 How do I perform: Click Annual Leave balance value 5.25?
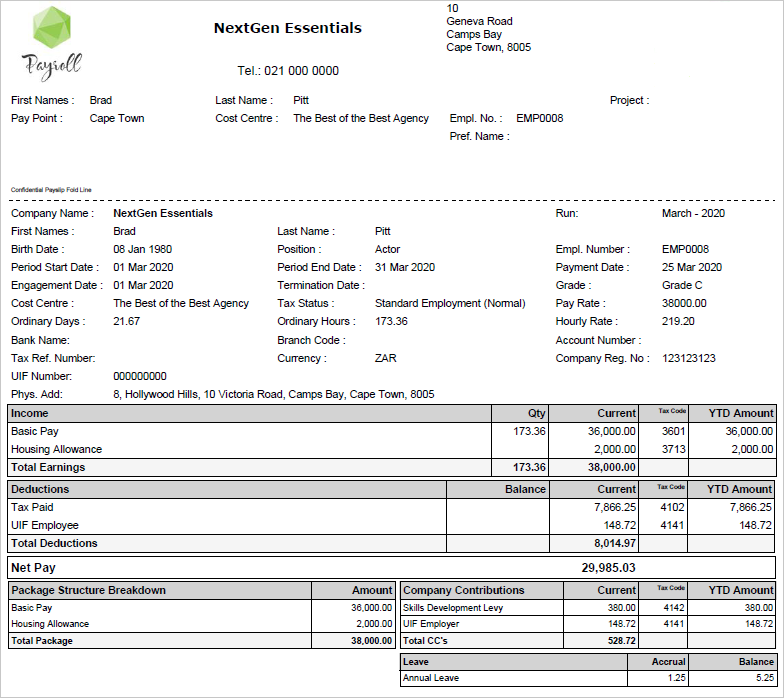tap(765, 678)
